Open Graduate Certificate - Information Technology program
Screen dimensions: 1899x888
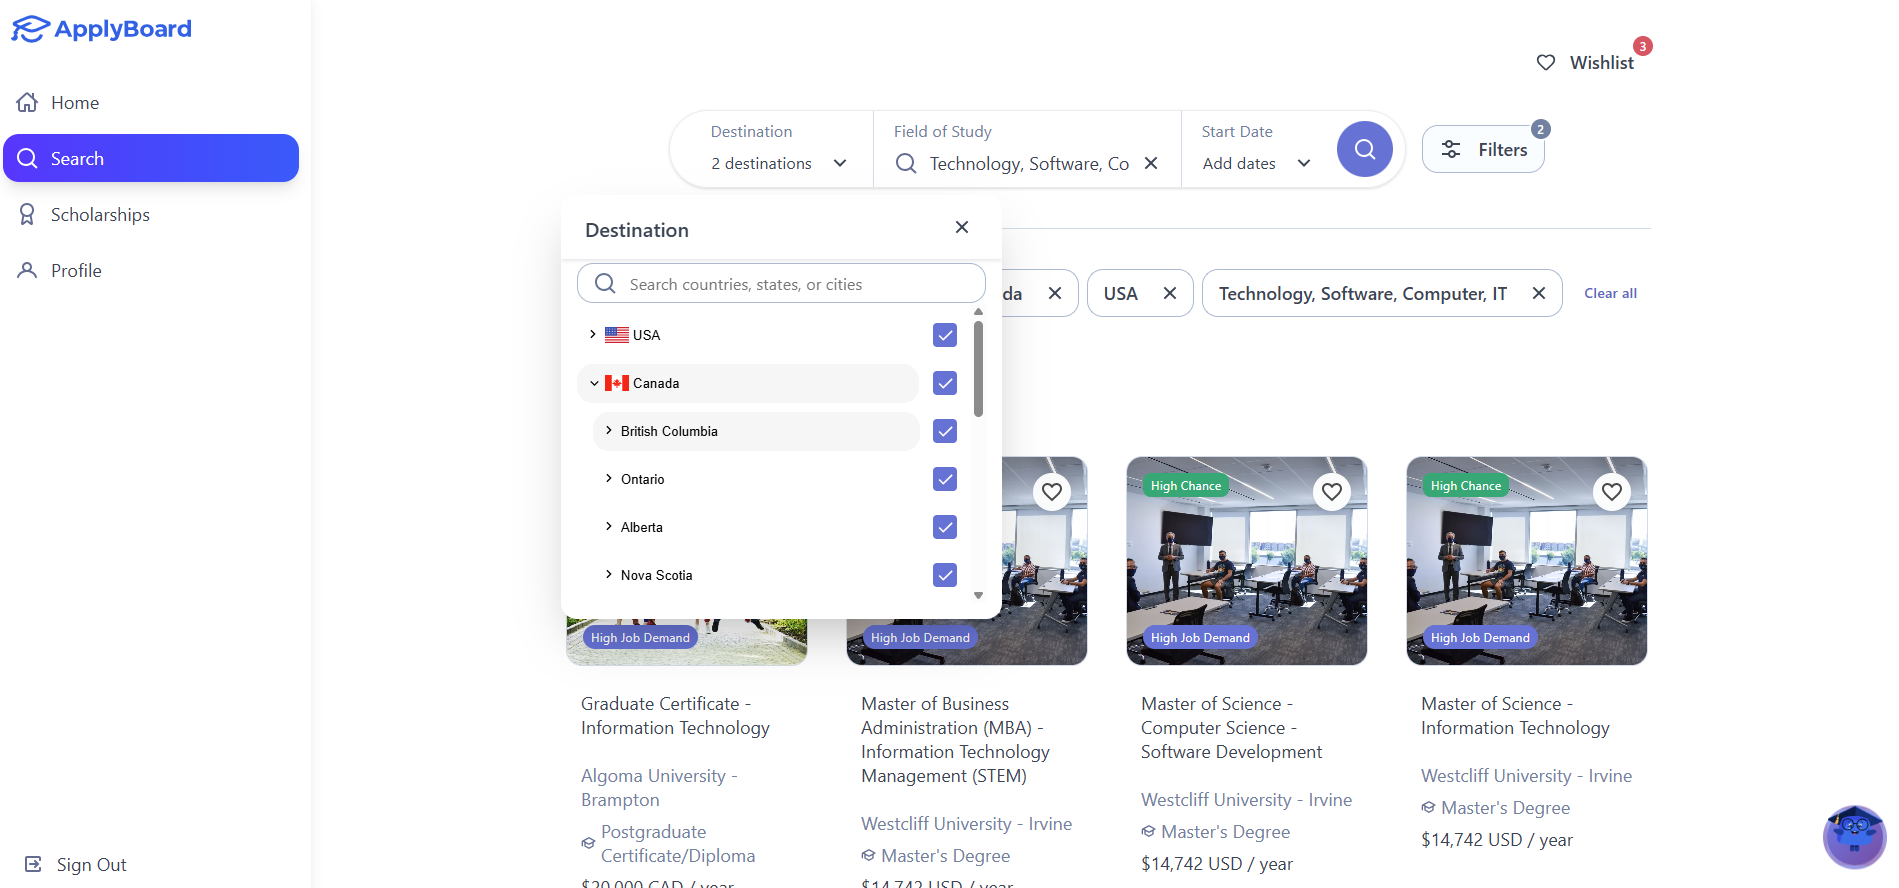coord(675,716)
